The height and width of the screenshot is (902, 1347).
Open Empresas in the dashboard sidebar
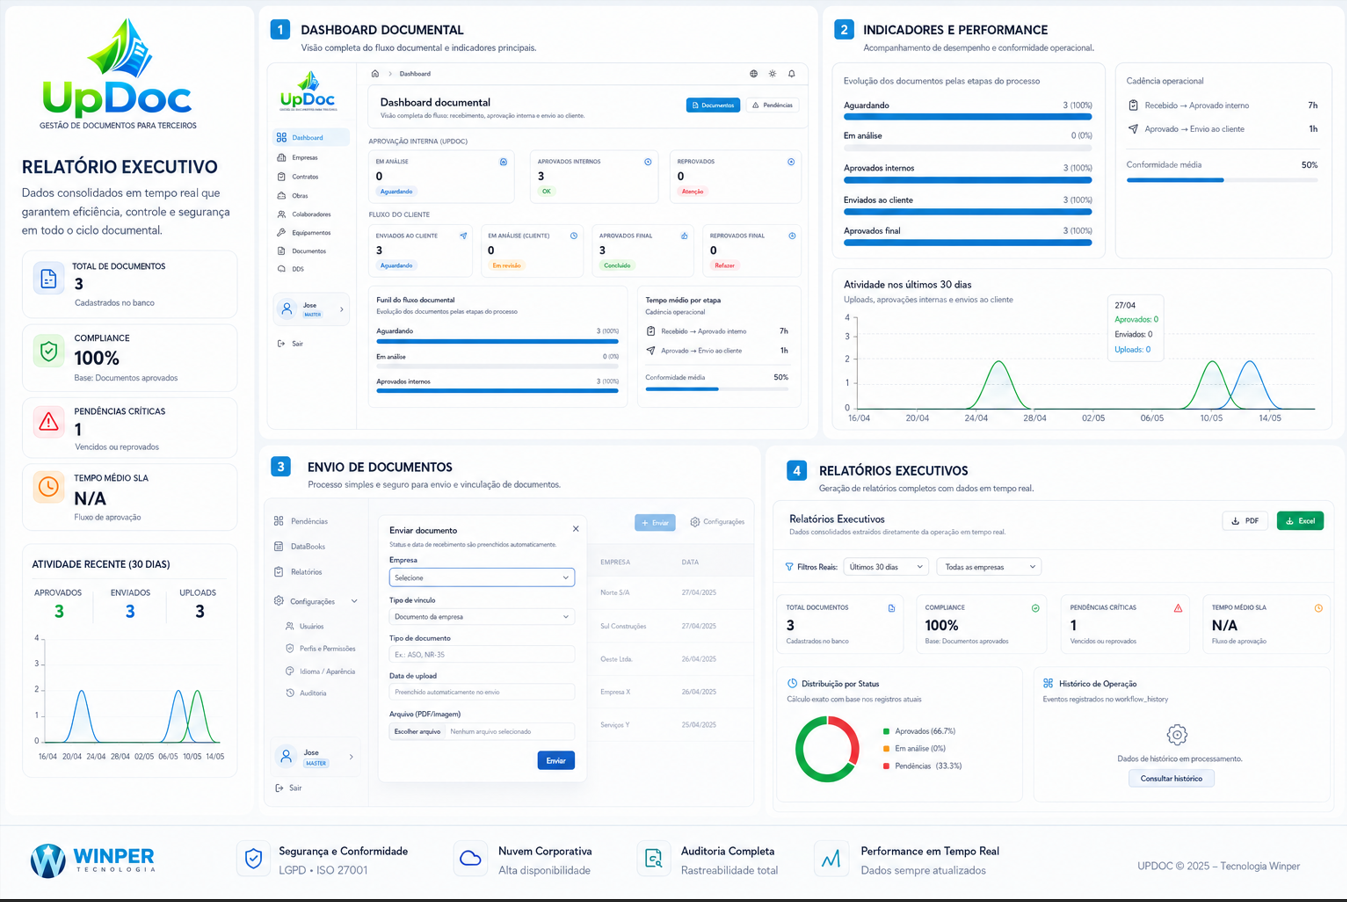pos(305,158)
